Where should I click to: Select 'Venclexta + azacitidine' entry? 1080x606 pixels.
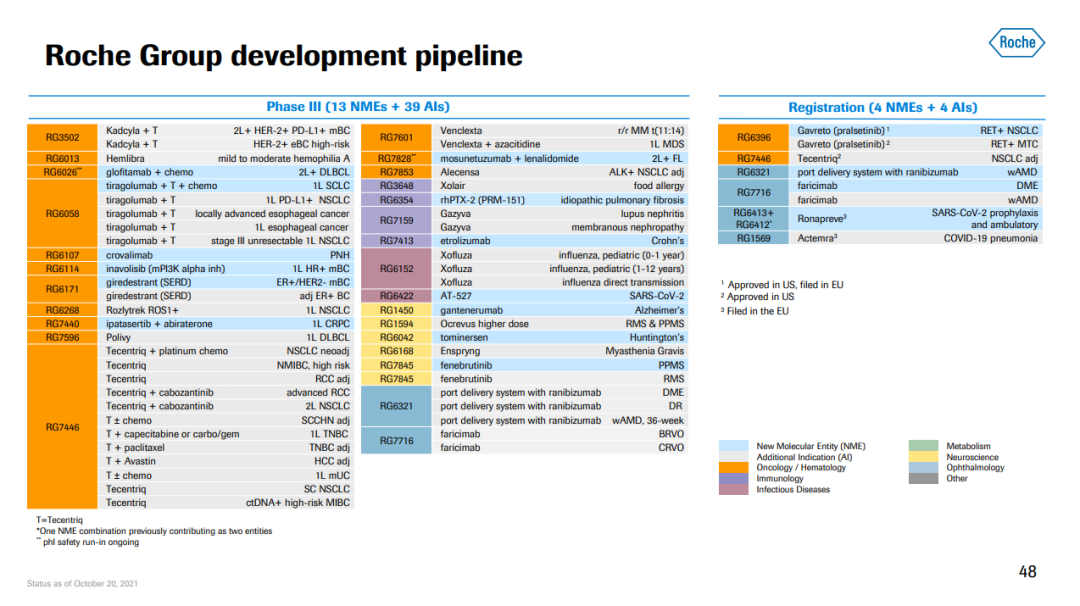click(490, 145)
